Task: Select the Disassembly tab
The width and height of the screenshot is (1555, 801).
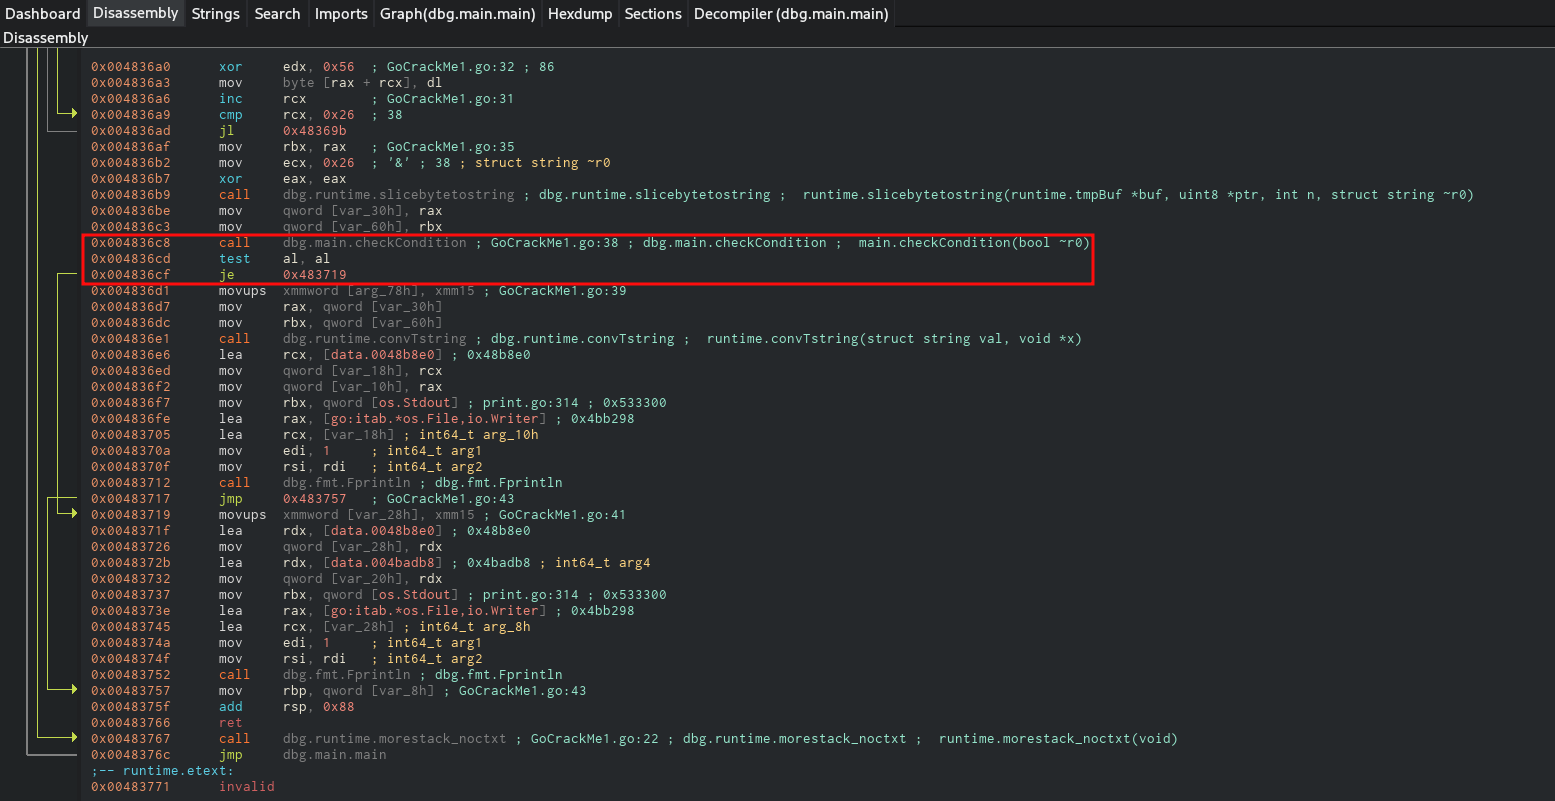Action: tap(135, 14)
